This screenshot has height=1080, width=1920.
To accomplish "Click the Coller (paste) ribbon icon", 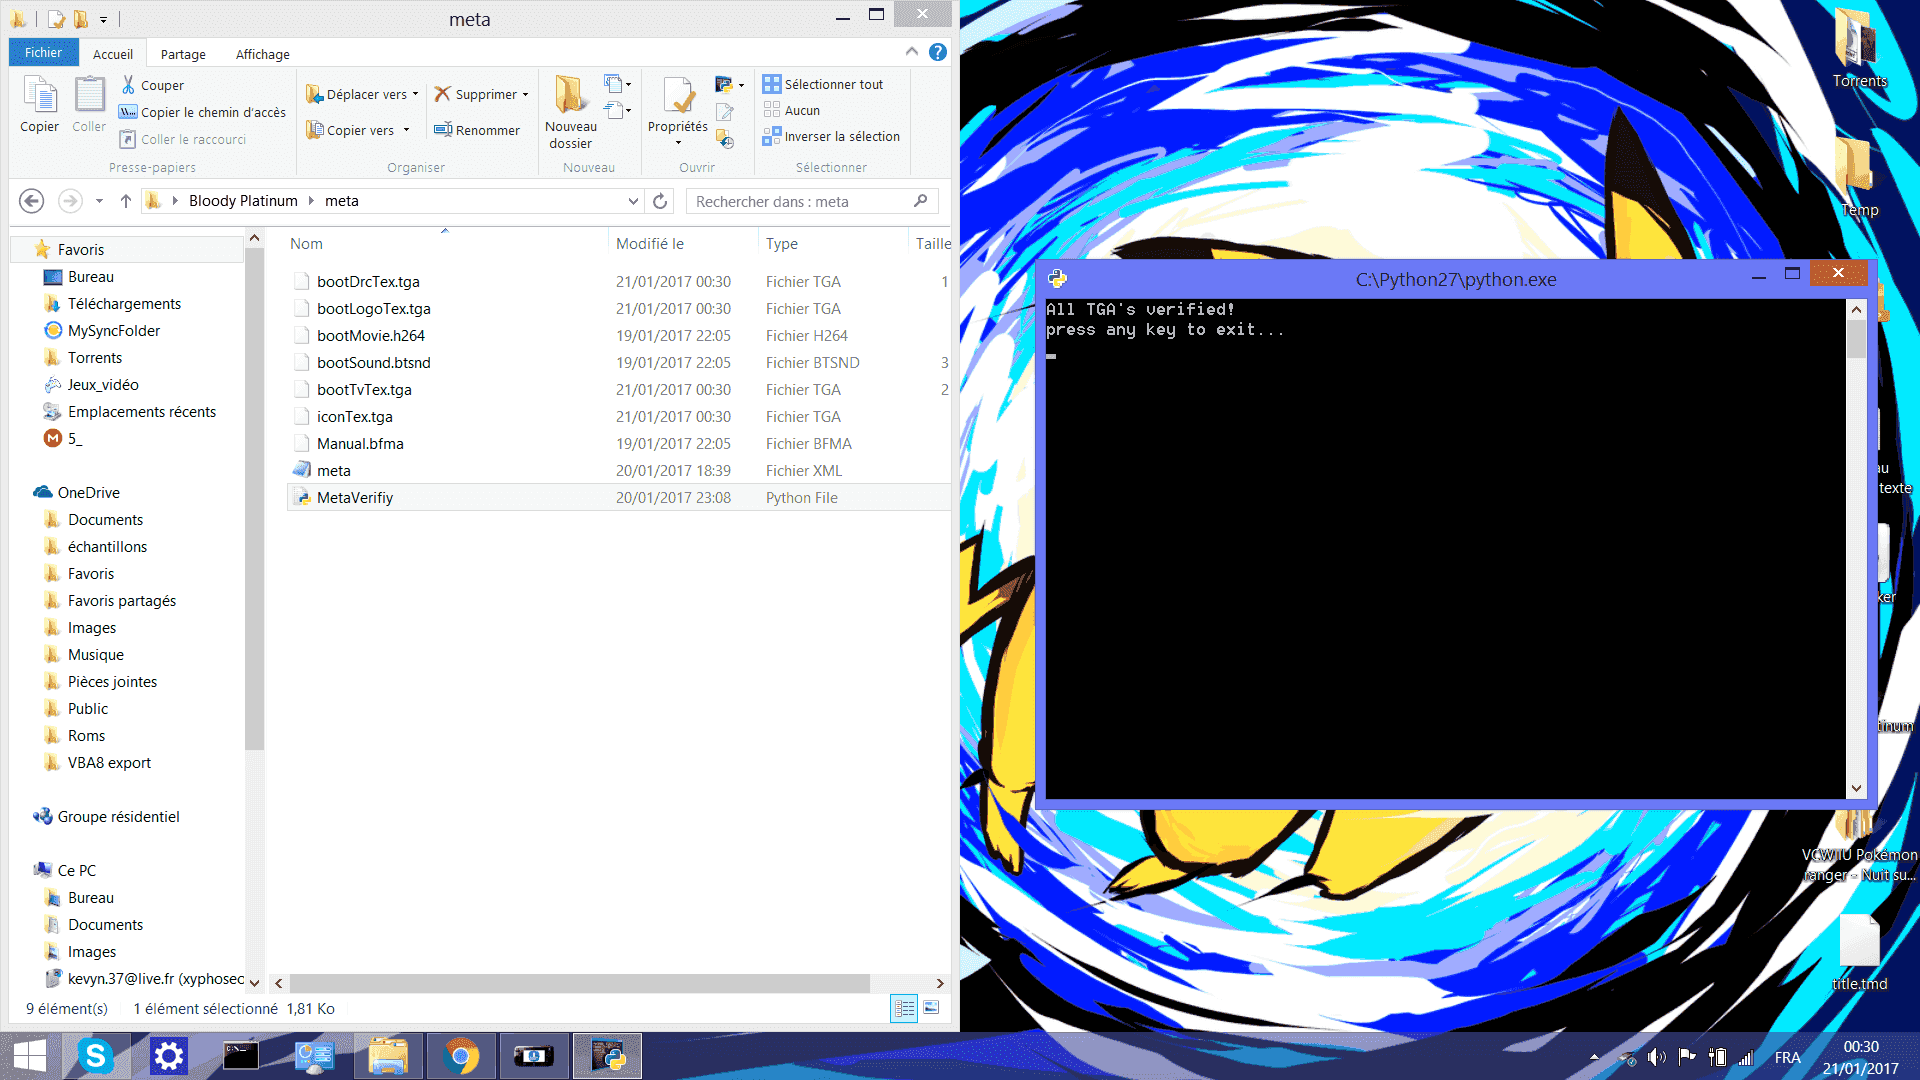I will 89,104.
